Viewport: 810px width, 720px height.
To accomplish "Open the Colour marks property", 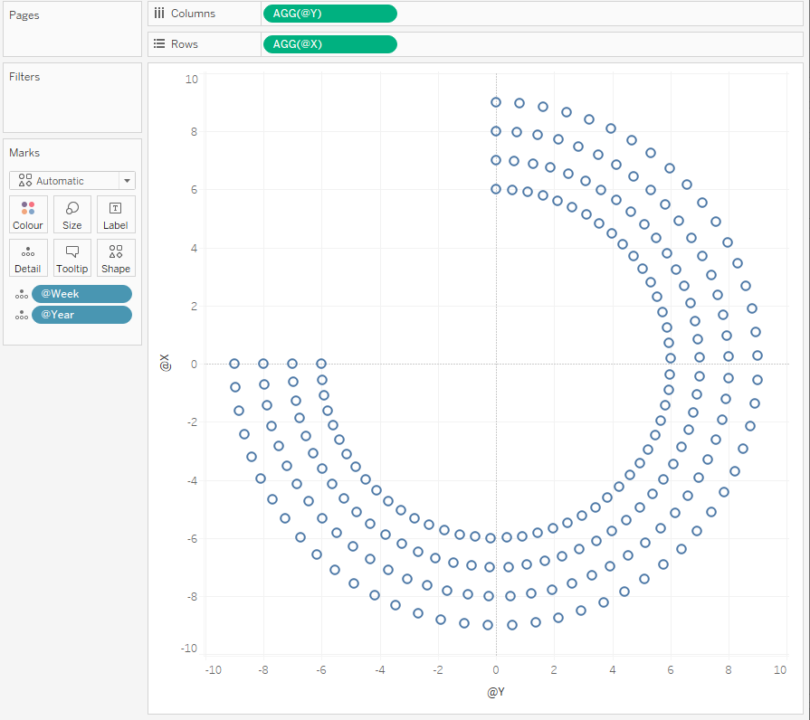I will point(27,214).
